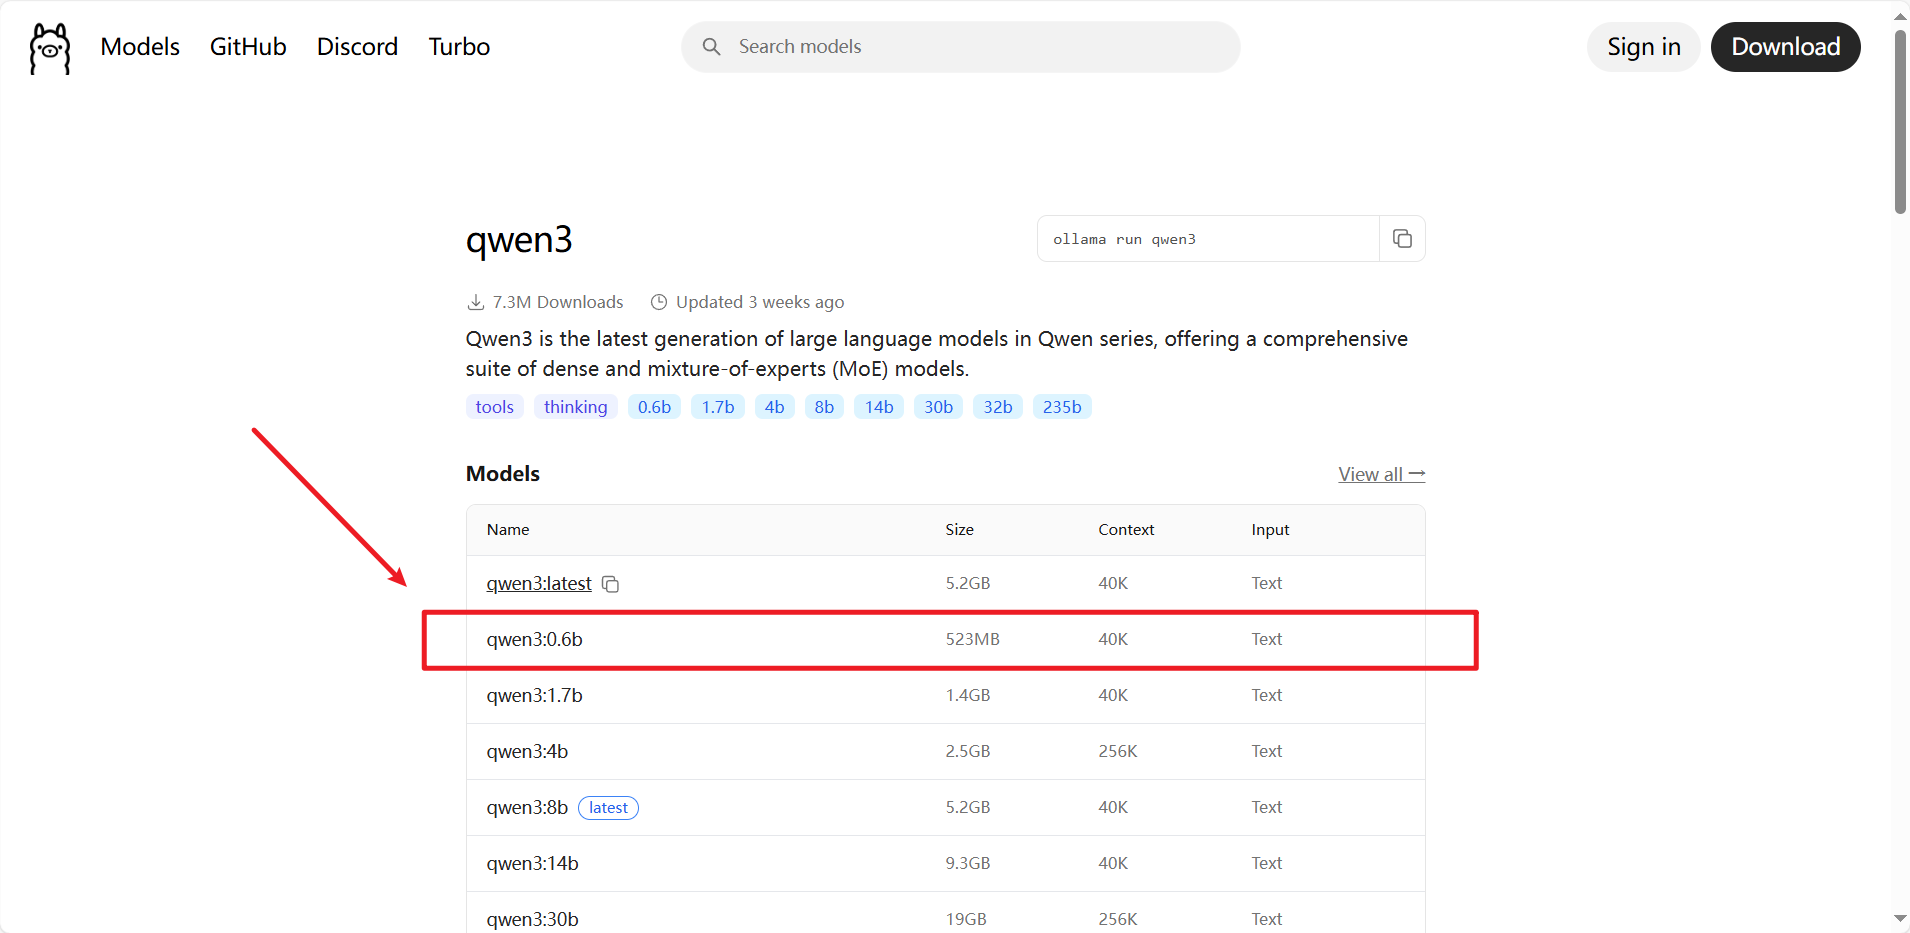Click the 523MB size value
The width and height of the screenshot is (1910, 933).
972,639
